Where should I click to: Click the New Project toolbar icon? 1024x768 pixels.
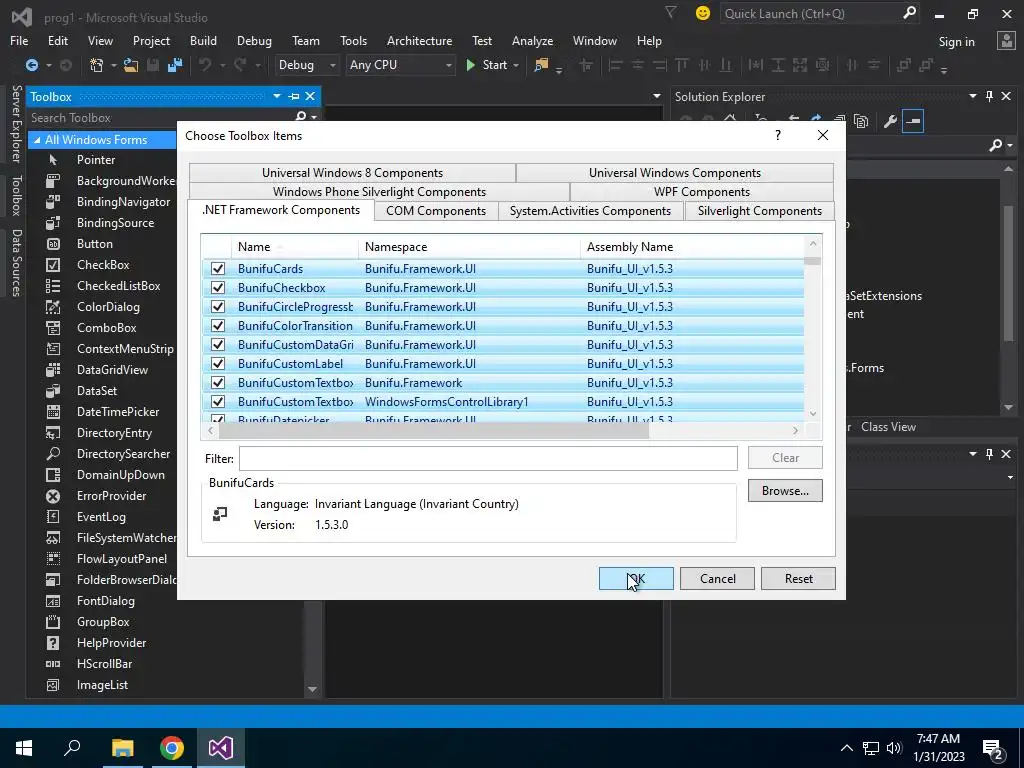pos(97,65)
